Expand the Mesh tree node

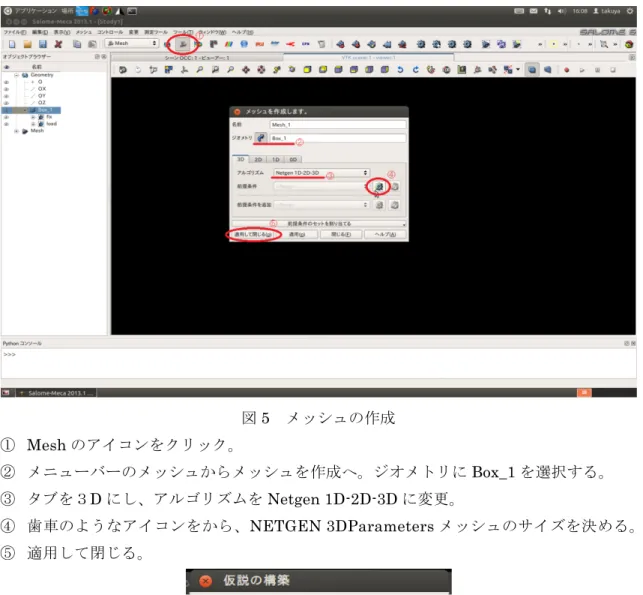coord(17,131)
